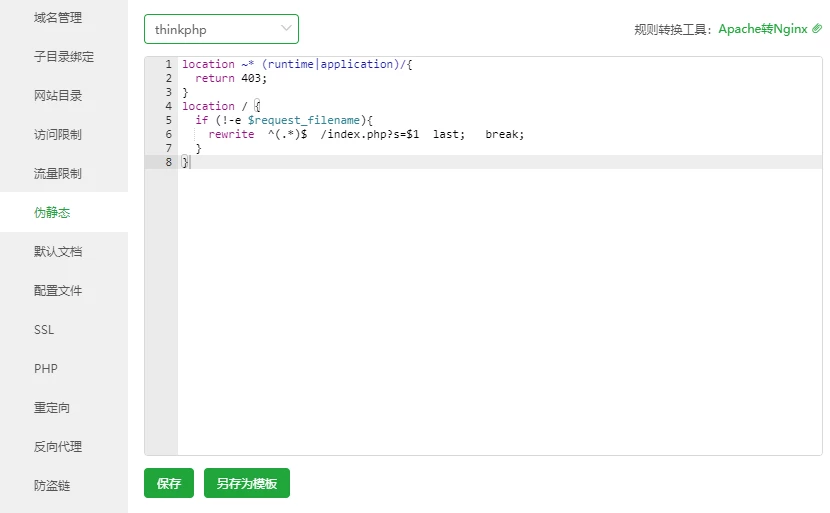The height and width of the screenshot is (513, 830).
Task: Select the PHP tab
Action: tap(46, 369)
